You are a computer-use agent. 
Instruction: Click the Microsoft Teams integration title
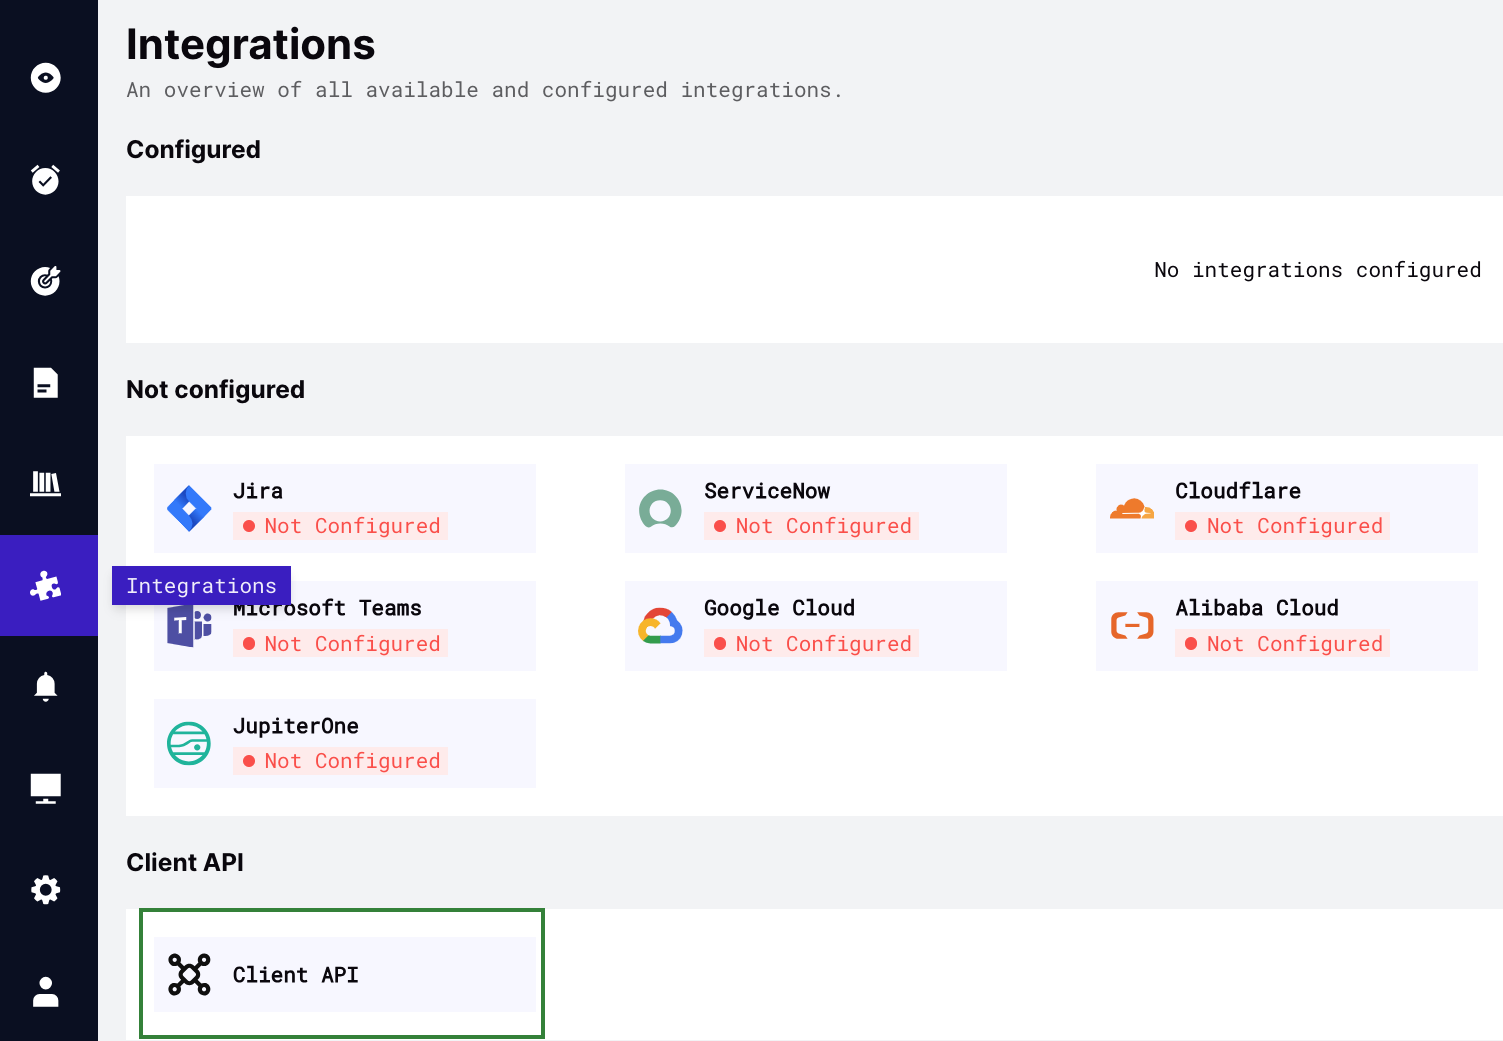(327, 608)
